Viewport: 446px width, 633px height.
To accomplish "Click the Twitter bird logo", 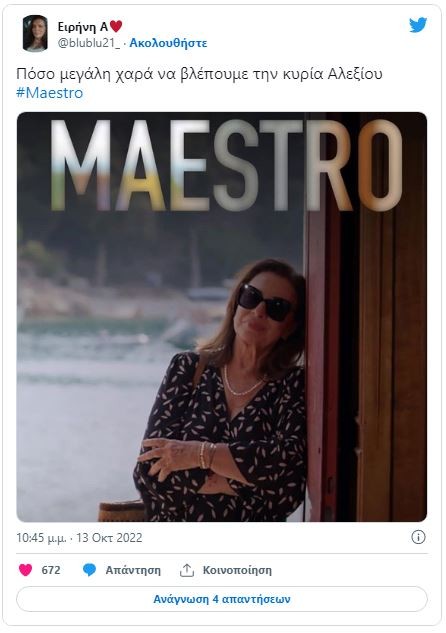I will point(418,25).
